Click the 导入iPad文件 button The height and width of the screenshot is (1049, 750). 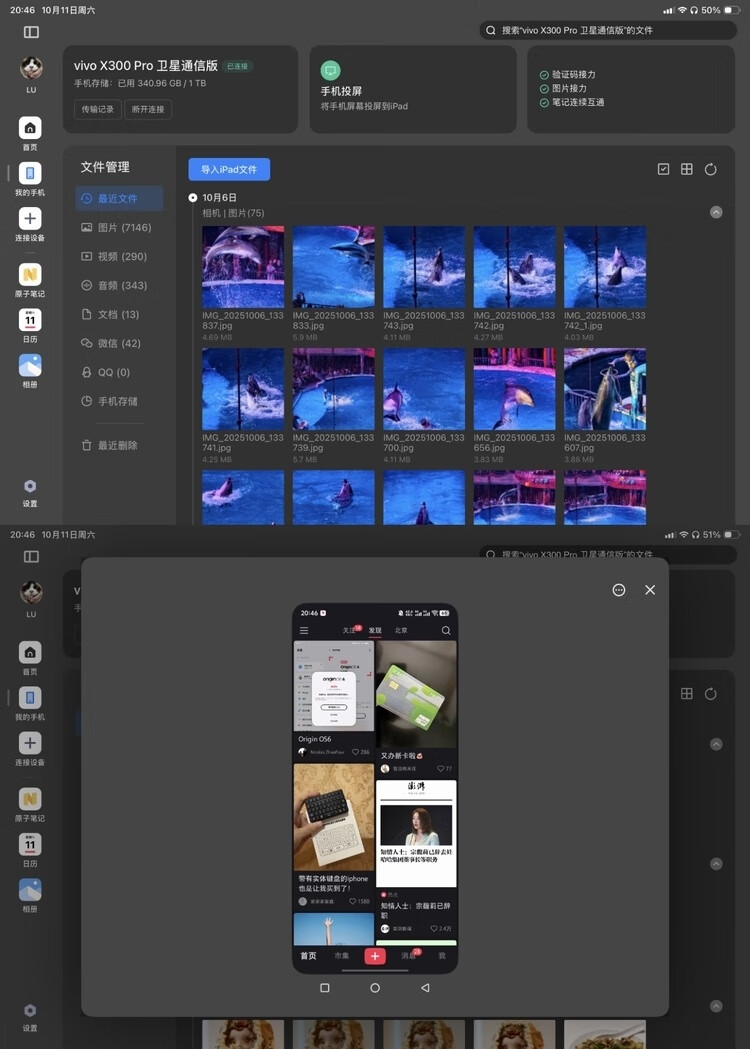pyautogui.click(x=229, y=170)
